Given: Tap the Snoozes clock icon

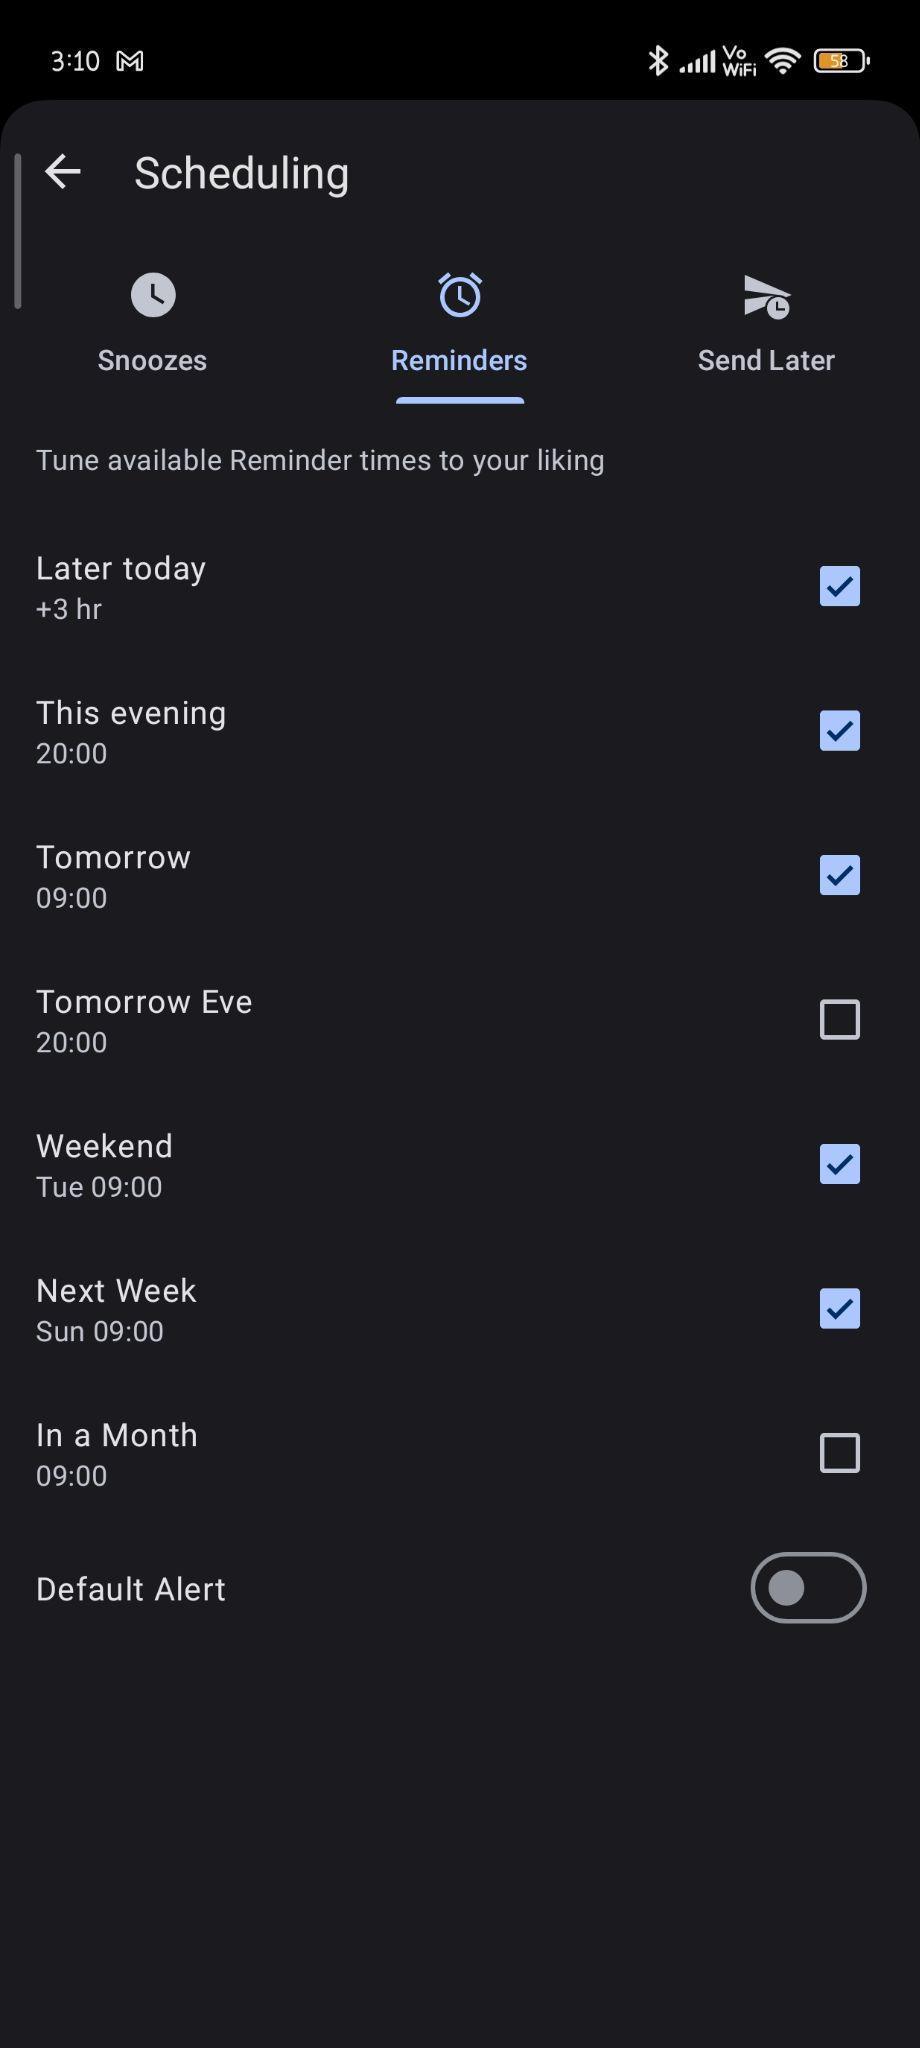Looking at the screenshot, I should point(153,295).
